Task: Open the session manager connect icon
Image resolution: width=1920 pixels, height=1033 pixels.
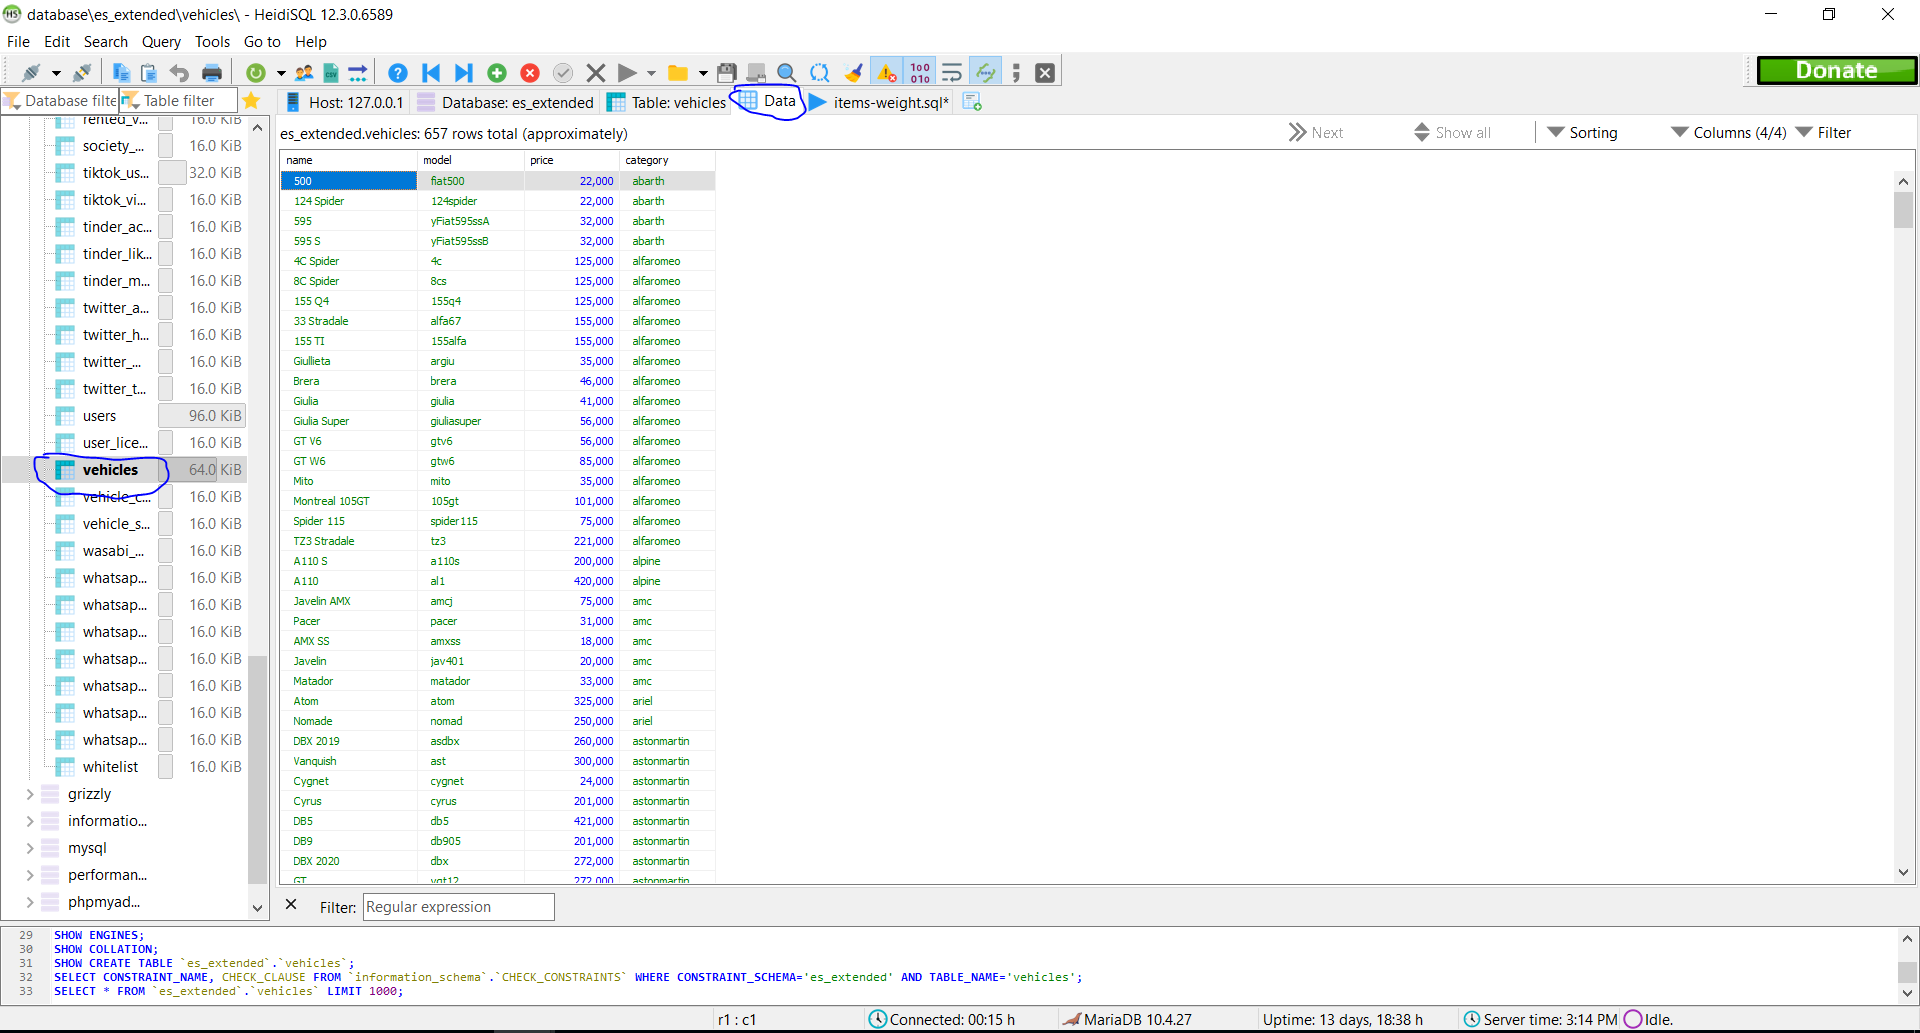Action: (x=32, y=72)
